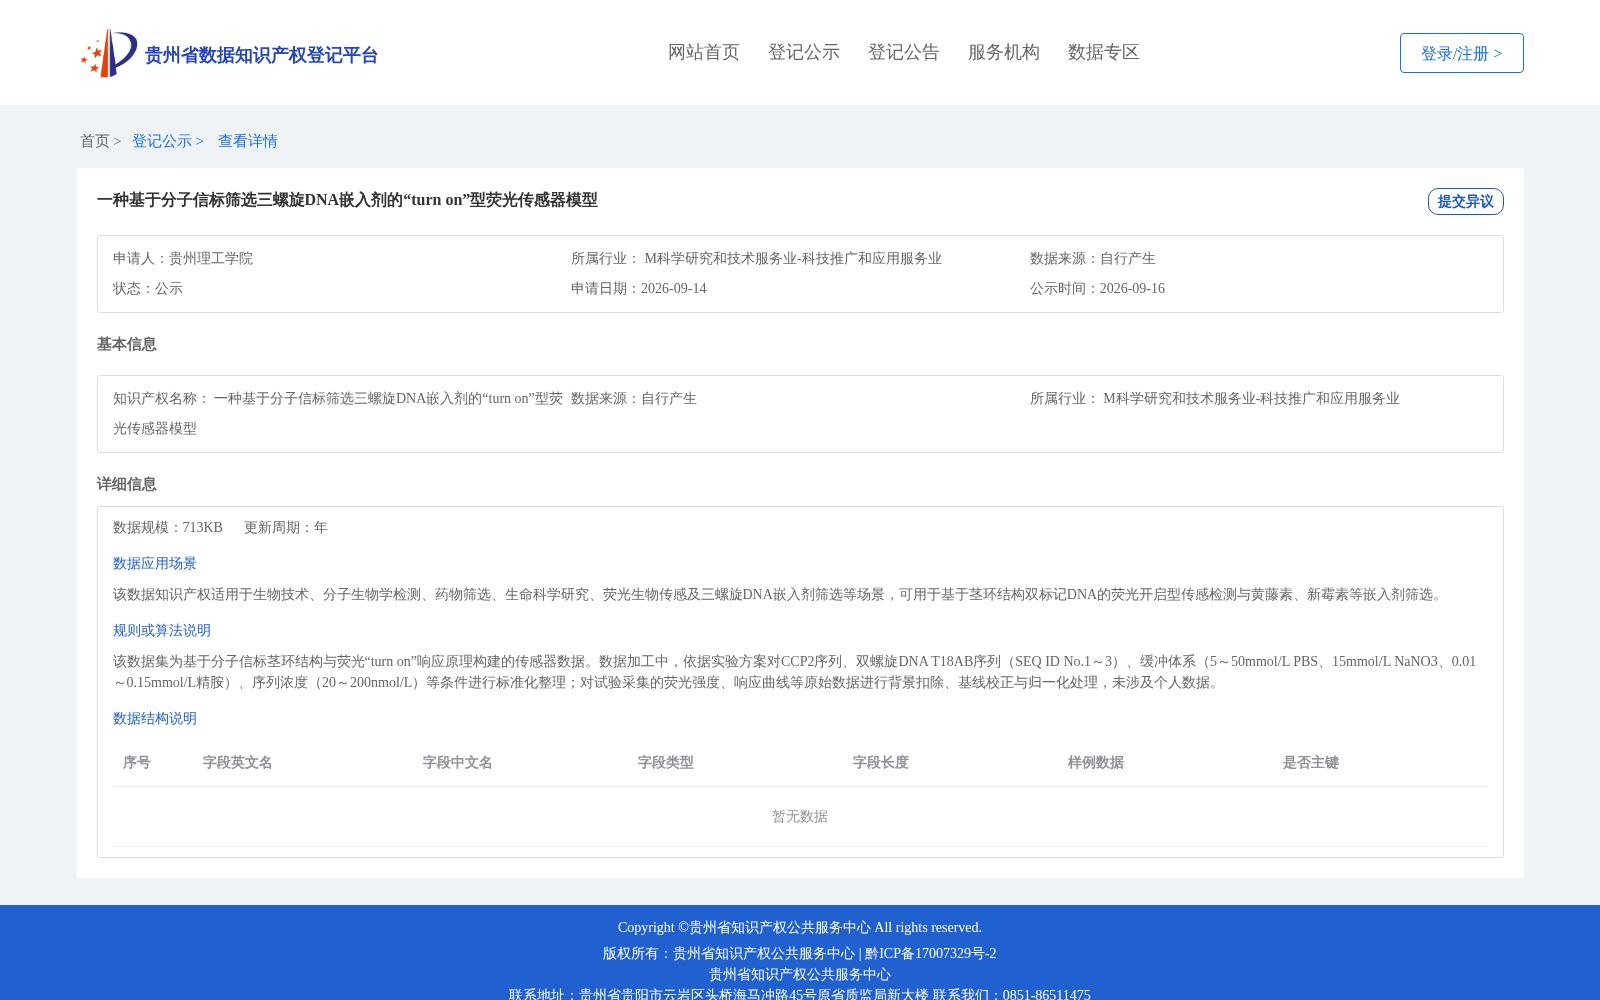Click the 查看详情 breadcrumb
The width and height of the screenshot is (1600, 1000).
(x=248, y=141)
